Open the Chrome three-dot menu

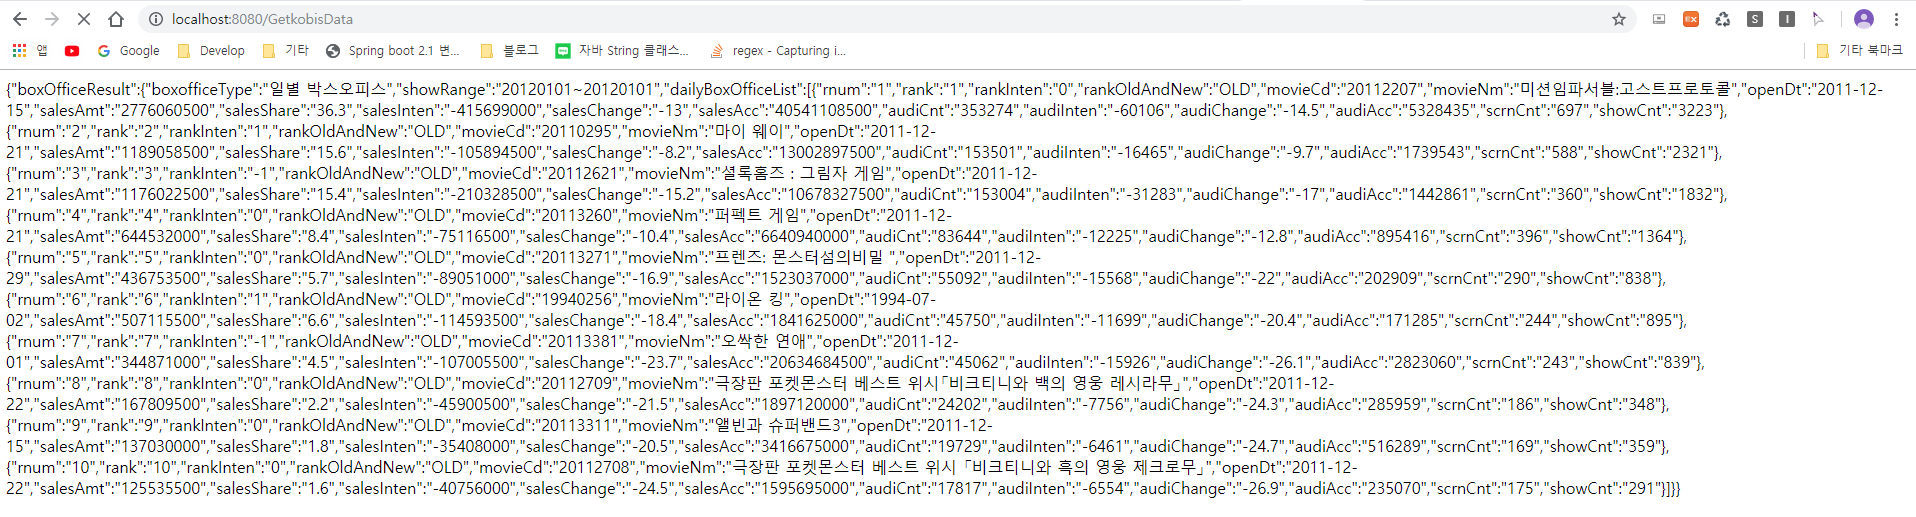click(x=1896, y=19)
